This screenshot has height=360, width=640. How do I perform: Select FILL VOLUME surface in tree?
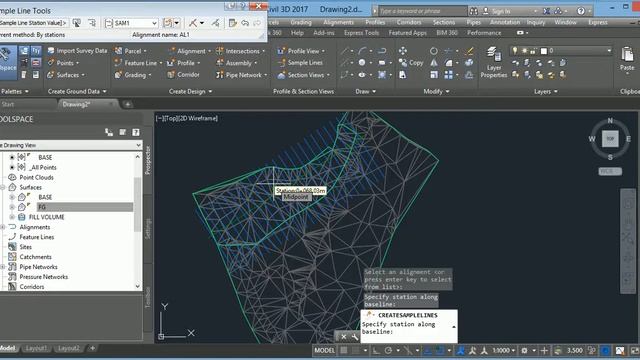coord(47,217)
